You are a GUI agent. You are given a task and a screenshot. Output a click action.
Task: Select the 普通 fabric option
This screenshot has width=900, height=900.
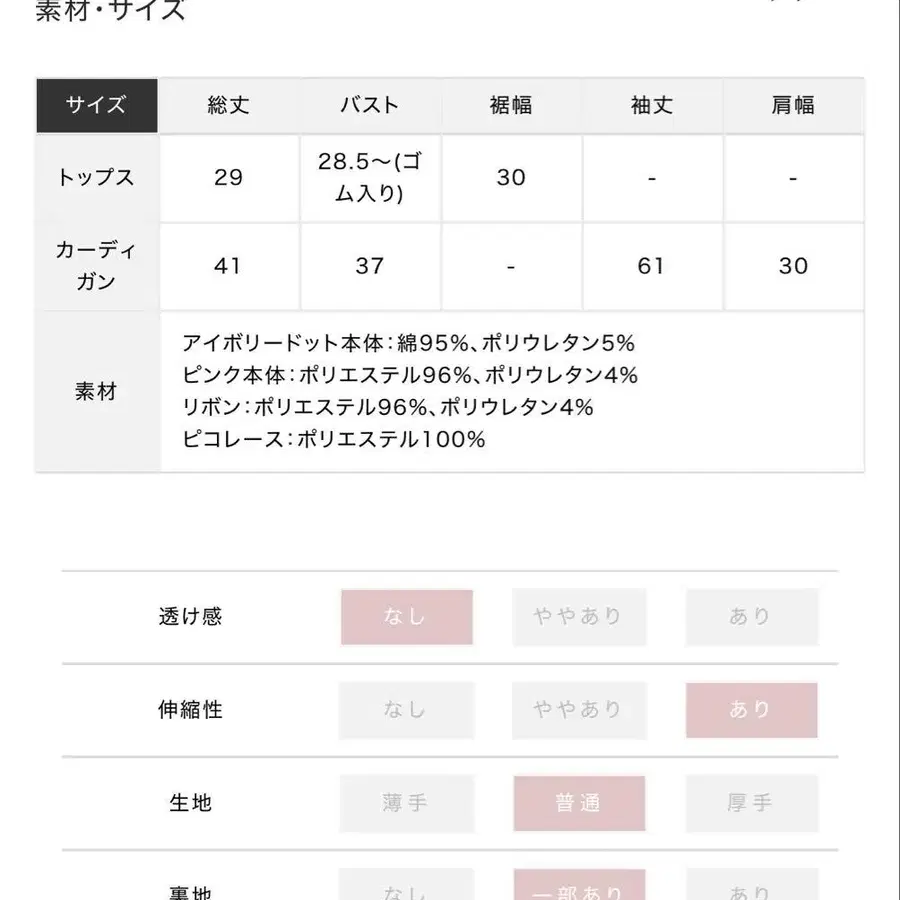[579, 803]
